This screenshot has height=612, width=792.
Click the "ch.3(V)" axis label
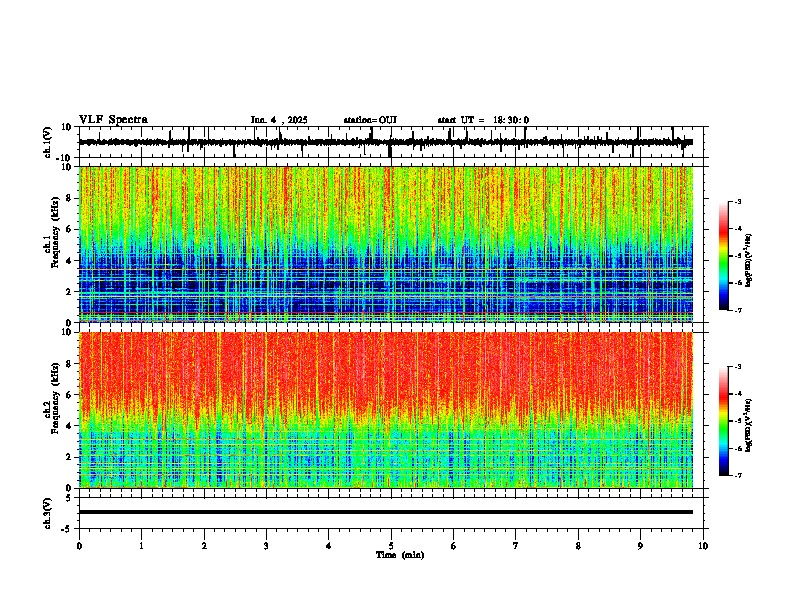[48, 513]
